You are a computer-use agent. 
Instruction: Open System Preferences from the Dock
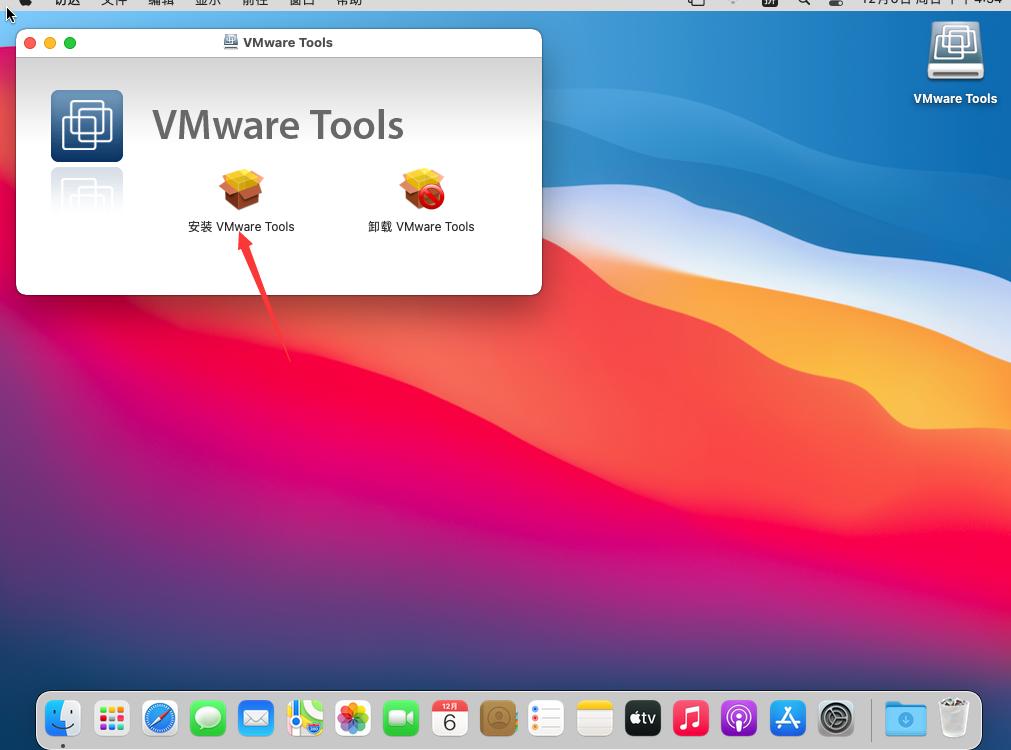[836, 717]
